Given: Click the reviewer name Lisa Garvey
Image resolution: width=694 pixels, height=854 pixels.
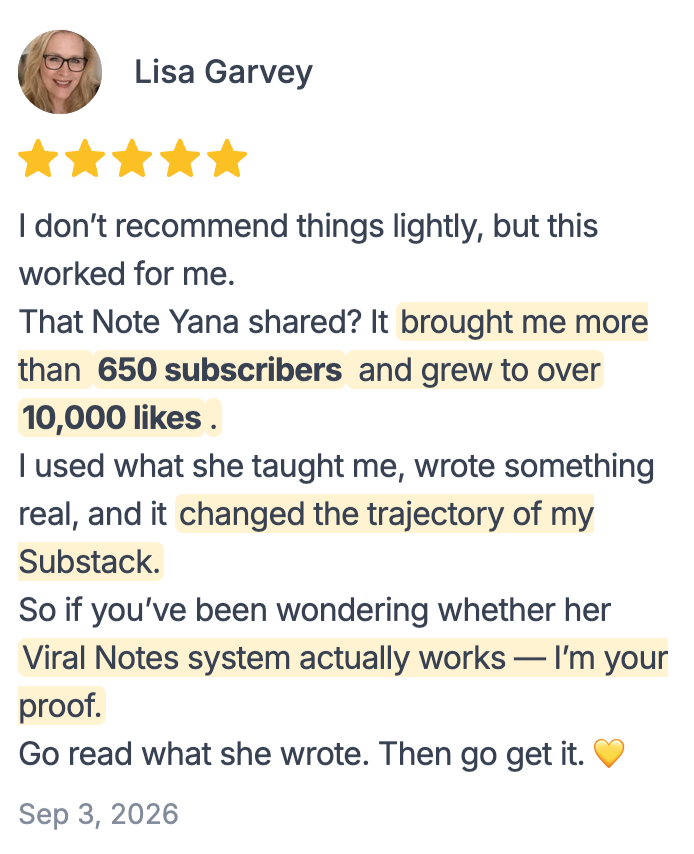Looking at the screenshot, I should [223, 72].
